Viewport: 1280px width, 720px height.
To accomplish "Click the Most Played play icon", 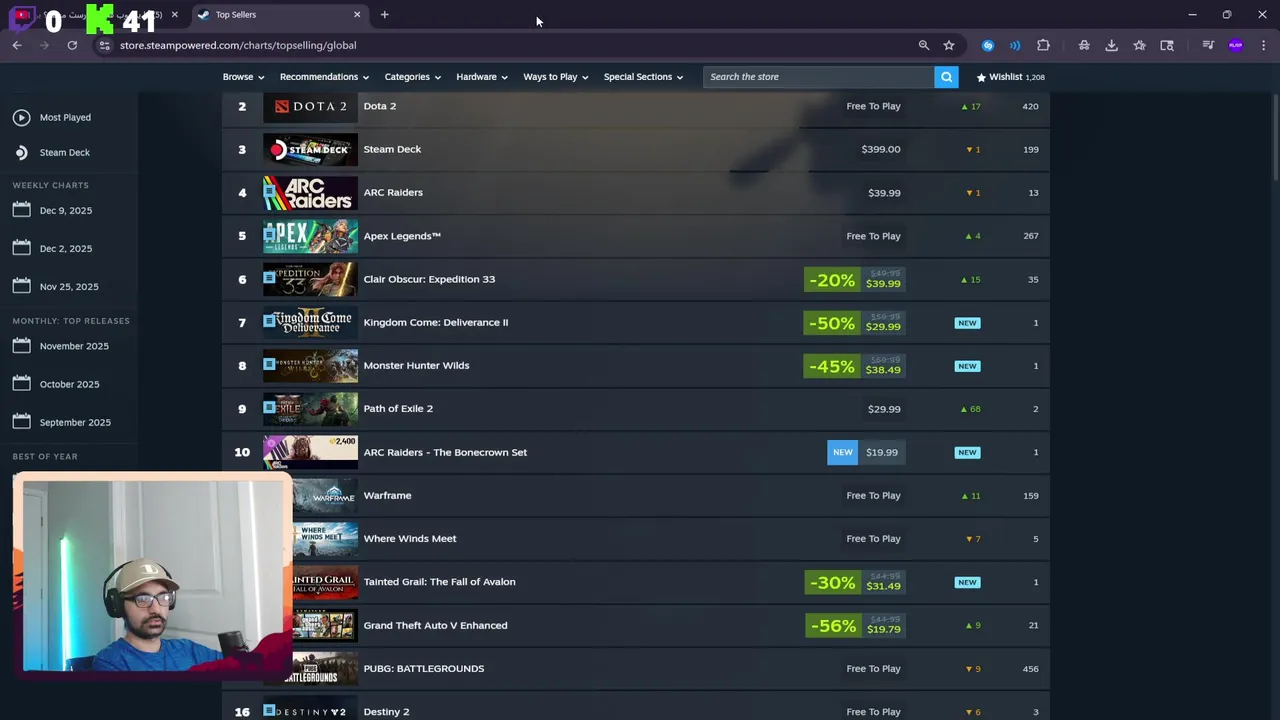I will pos(21,117).
